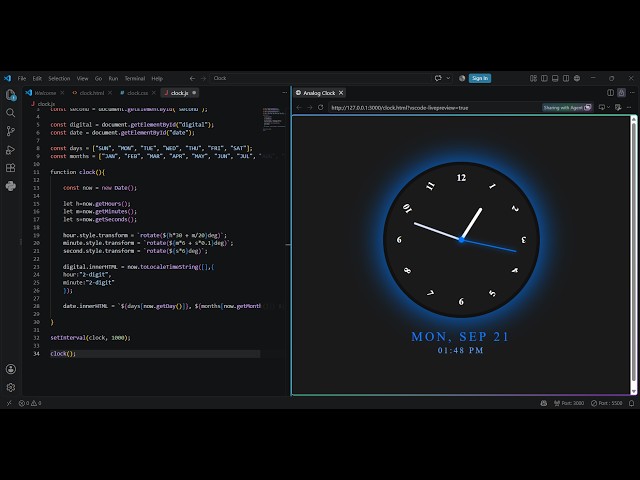Viewport: 640px width, 480px height.
Task: Click the code minimap
Action: [274, 119]
